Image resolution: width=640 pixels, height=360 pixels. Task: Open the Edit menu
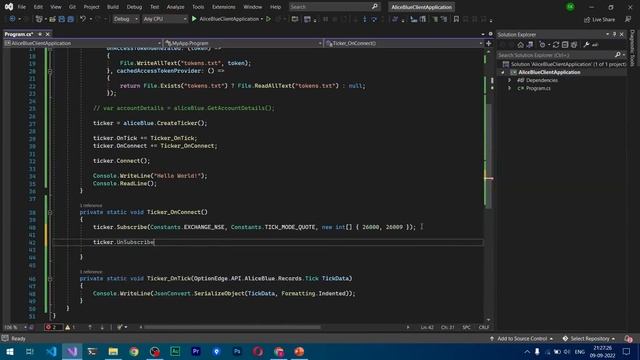38,7
